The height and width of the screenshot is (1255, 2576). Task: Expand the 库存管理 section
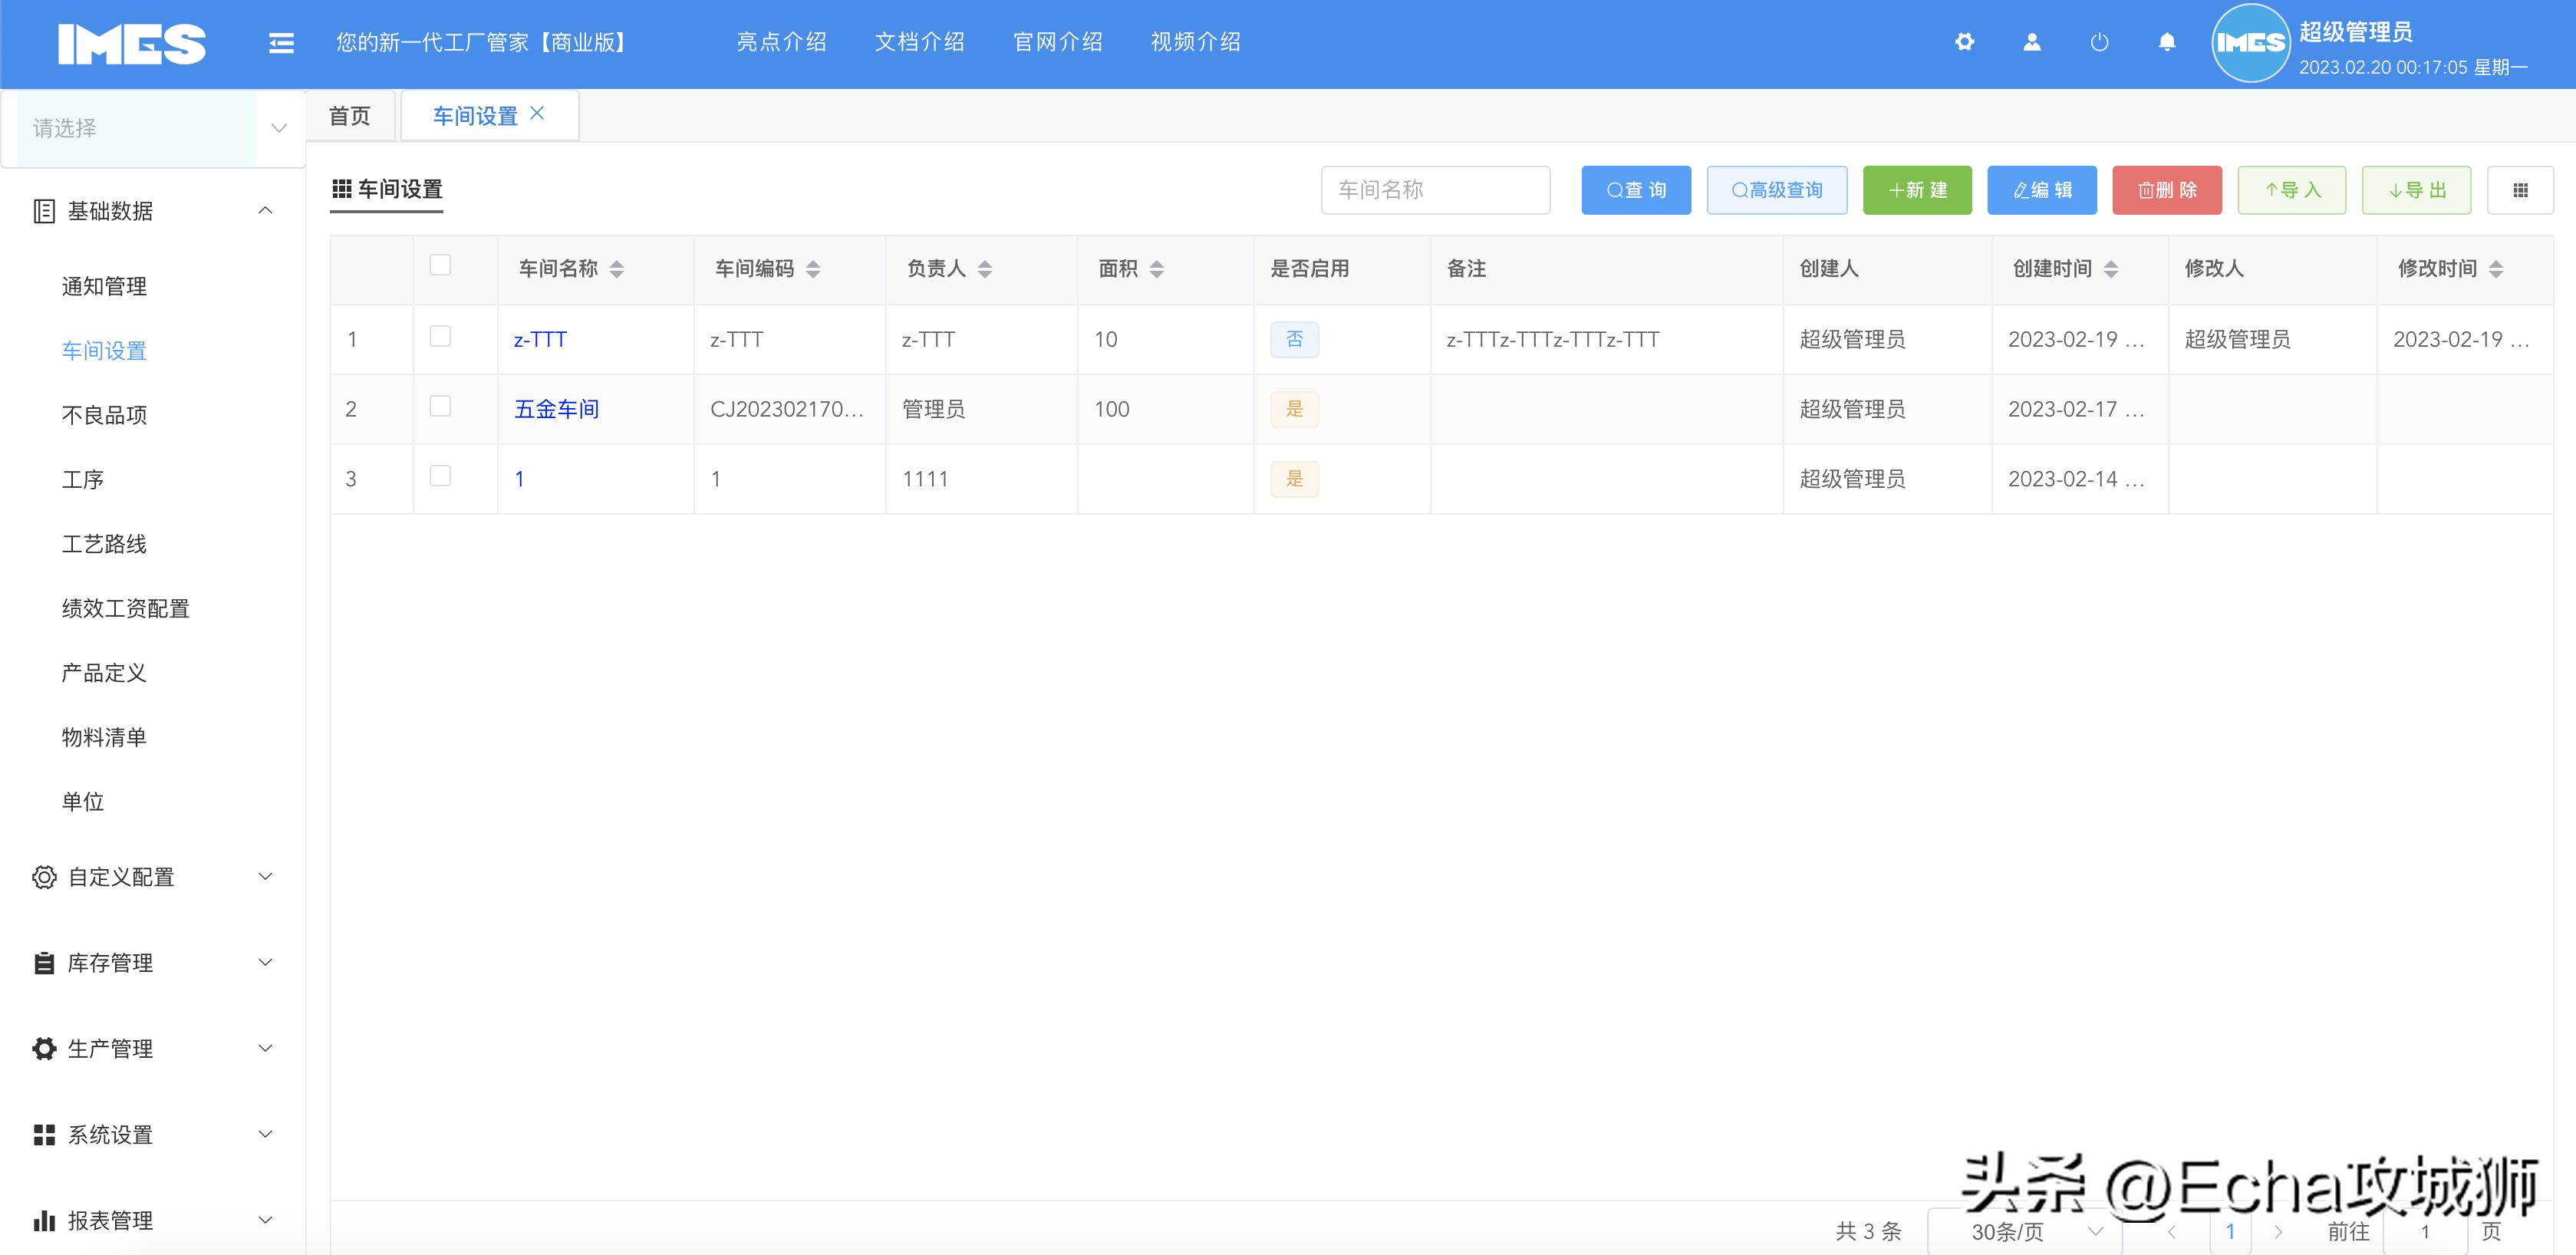(x=110, y=963)
